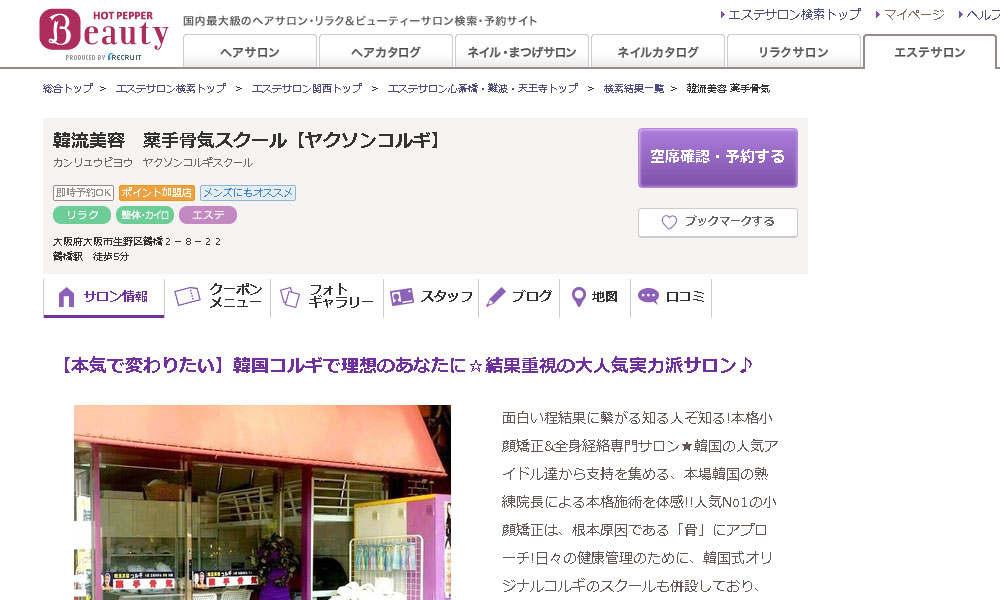Screen dimensions: 1000x600
Task: Open the マイページ arrow link
Action: pos(912,15)
